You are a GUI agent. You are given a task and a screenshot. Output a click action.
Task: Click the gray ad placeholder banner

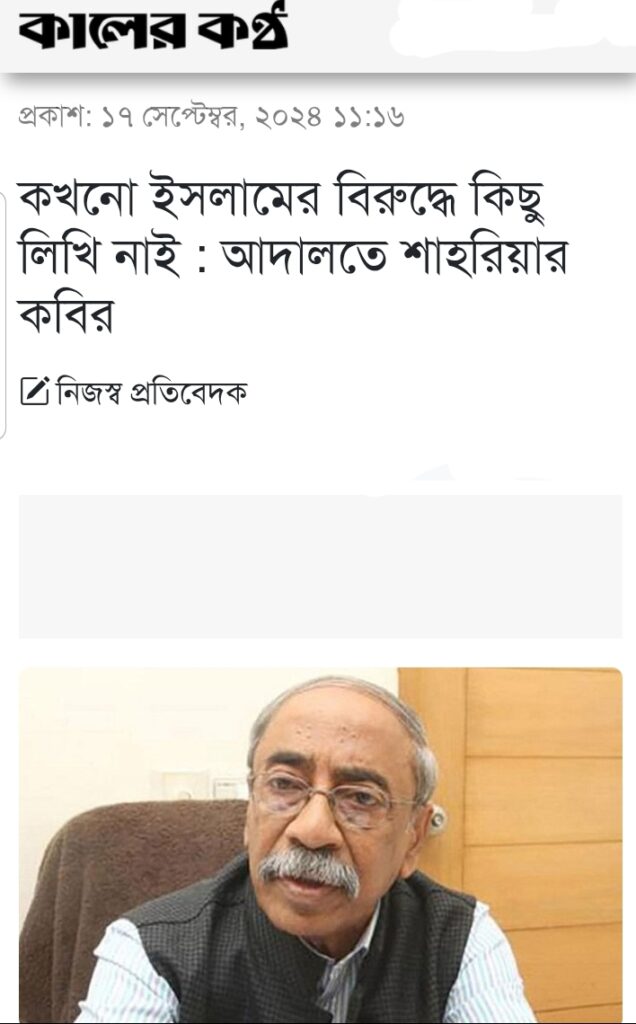click(x=320, y=566)
